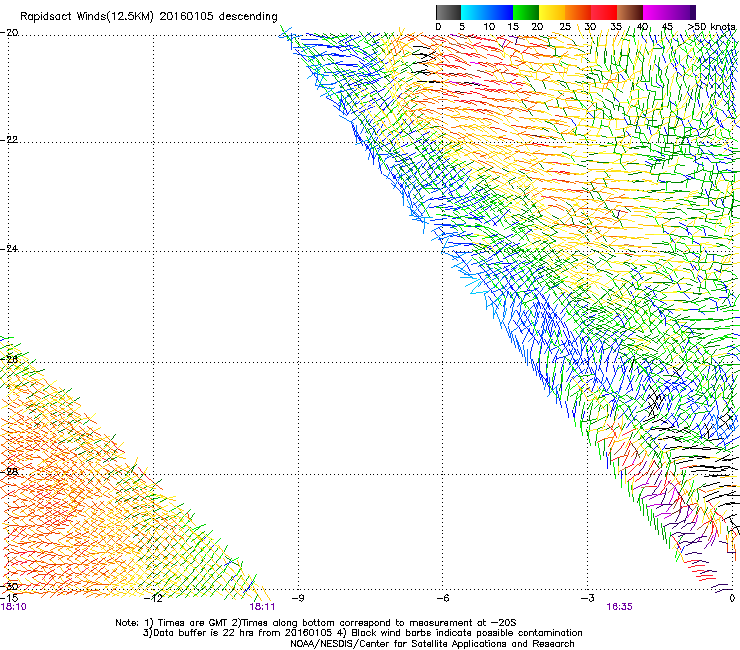Click the -12 longitude axis label
This screenshot has width=740, height=650.
coord(153,598)
